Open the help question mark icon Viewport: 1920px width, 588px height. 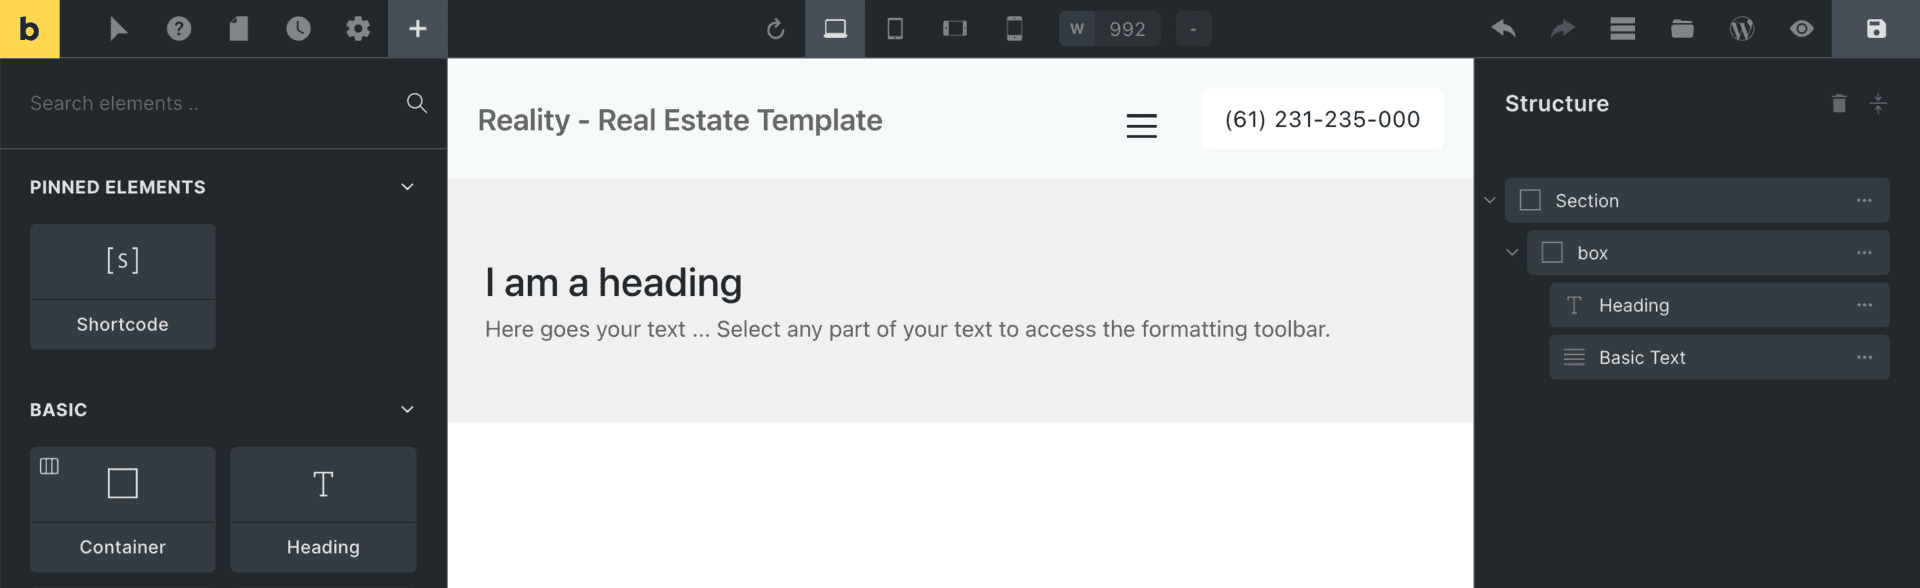[179, 29]
